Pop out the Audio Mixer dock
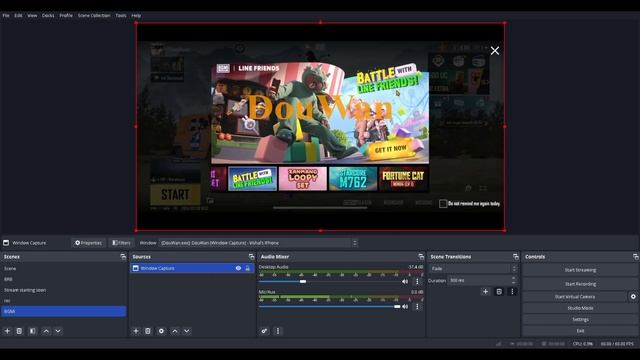The image size is (640, 360). pos(421,257)
